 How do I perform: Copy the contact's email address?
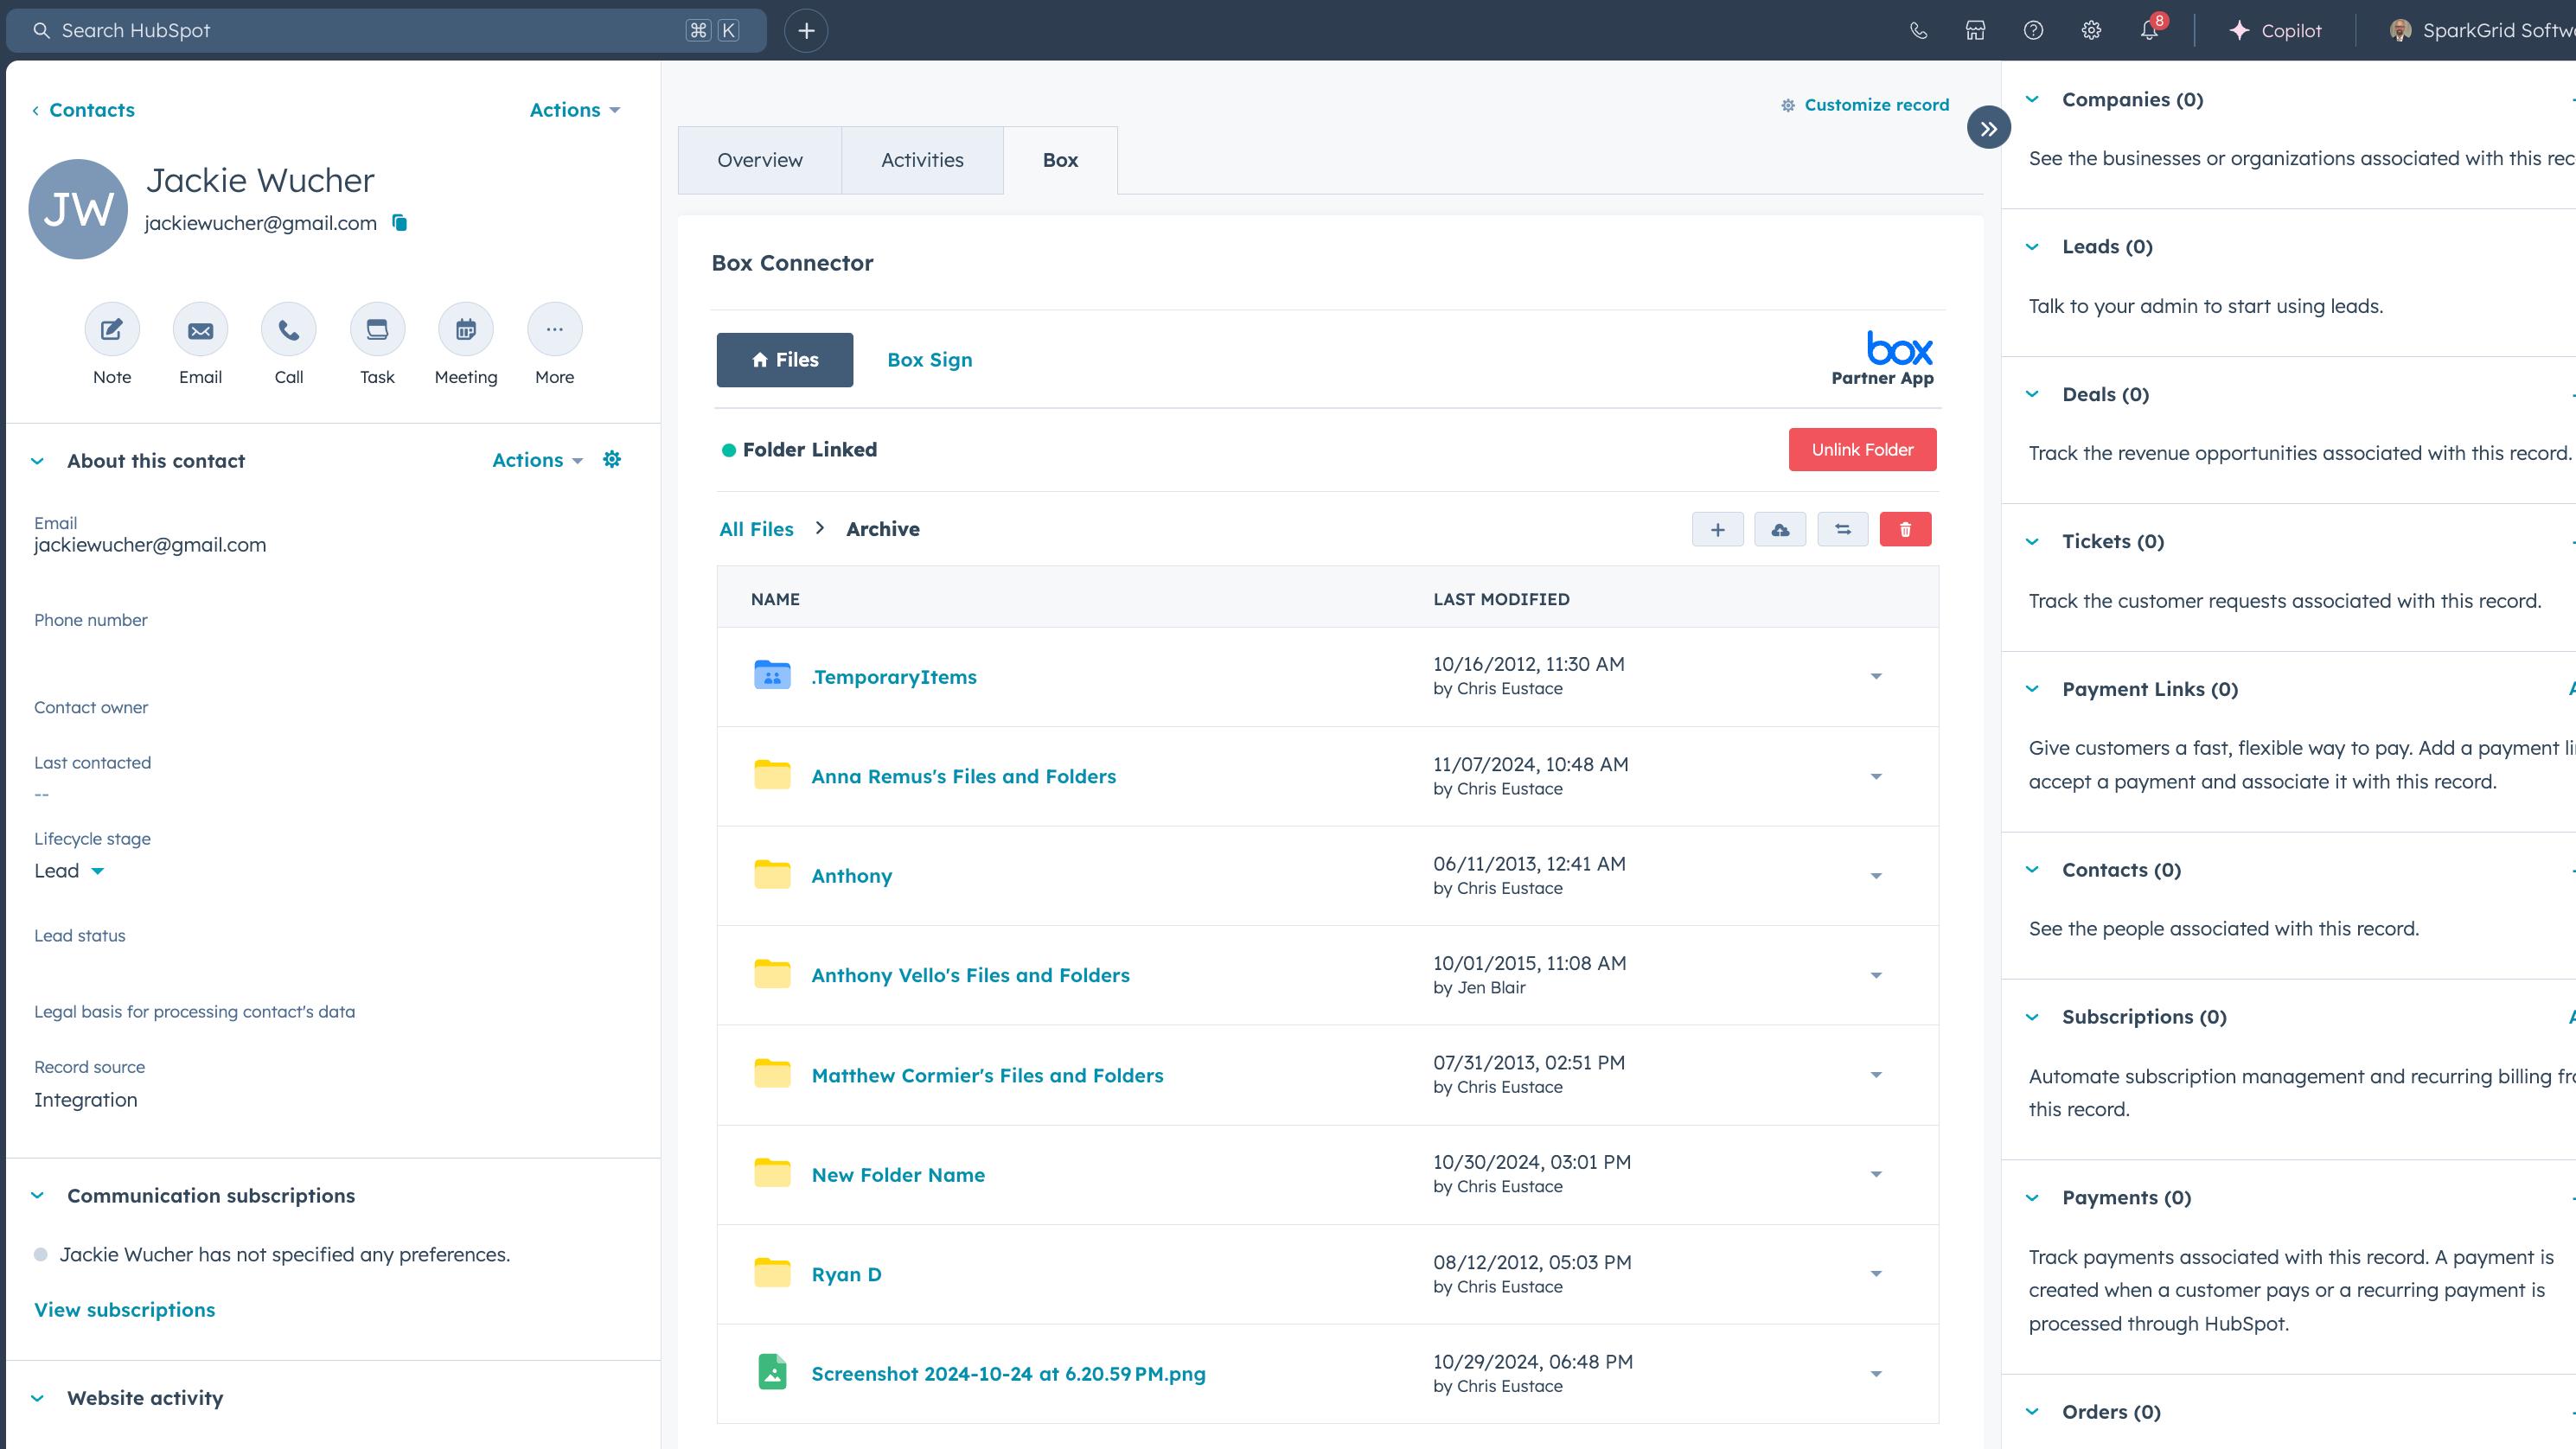398,222
